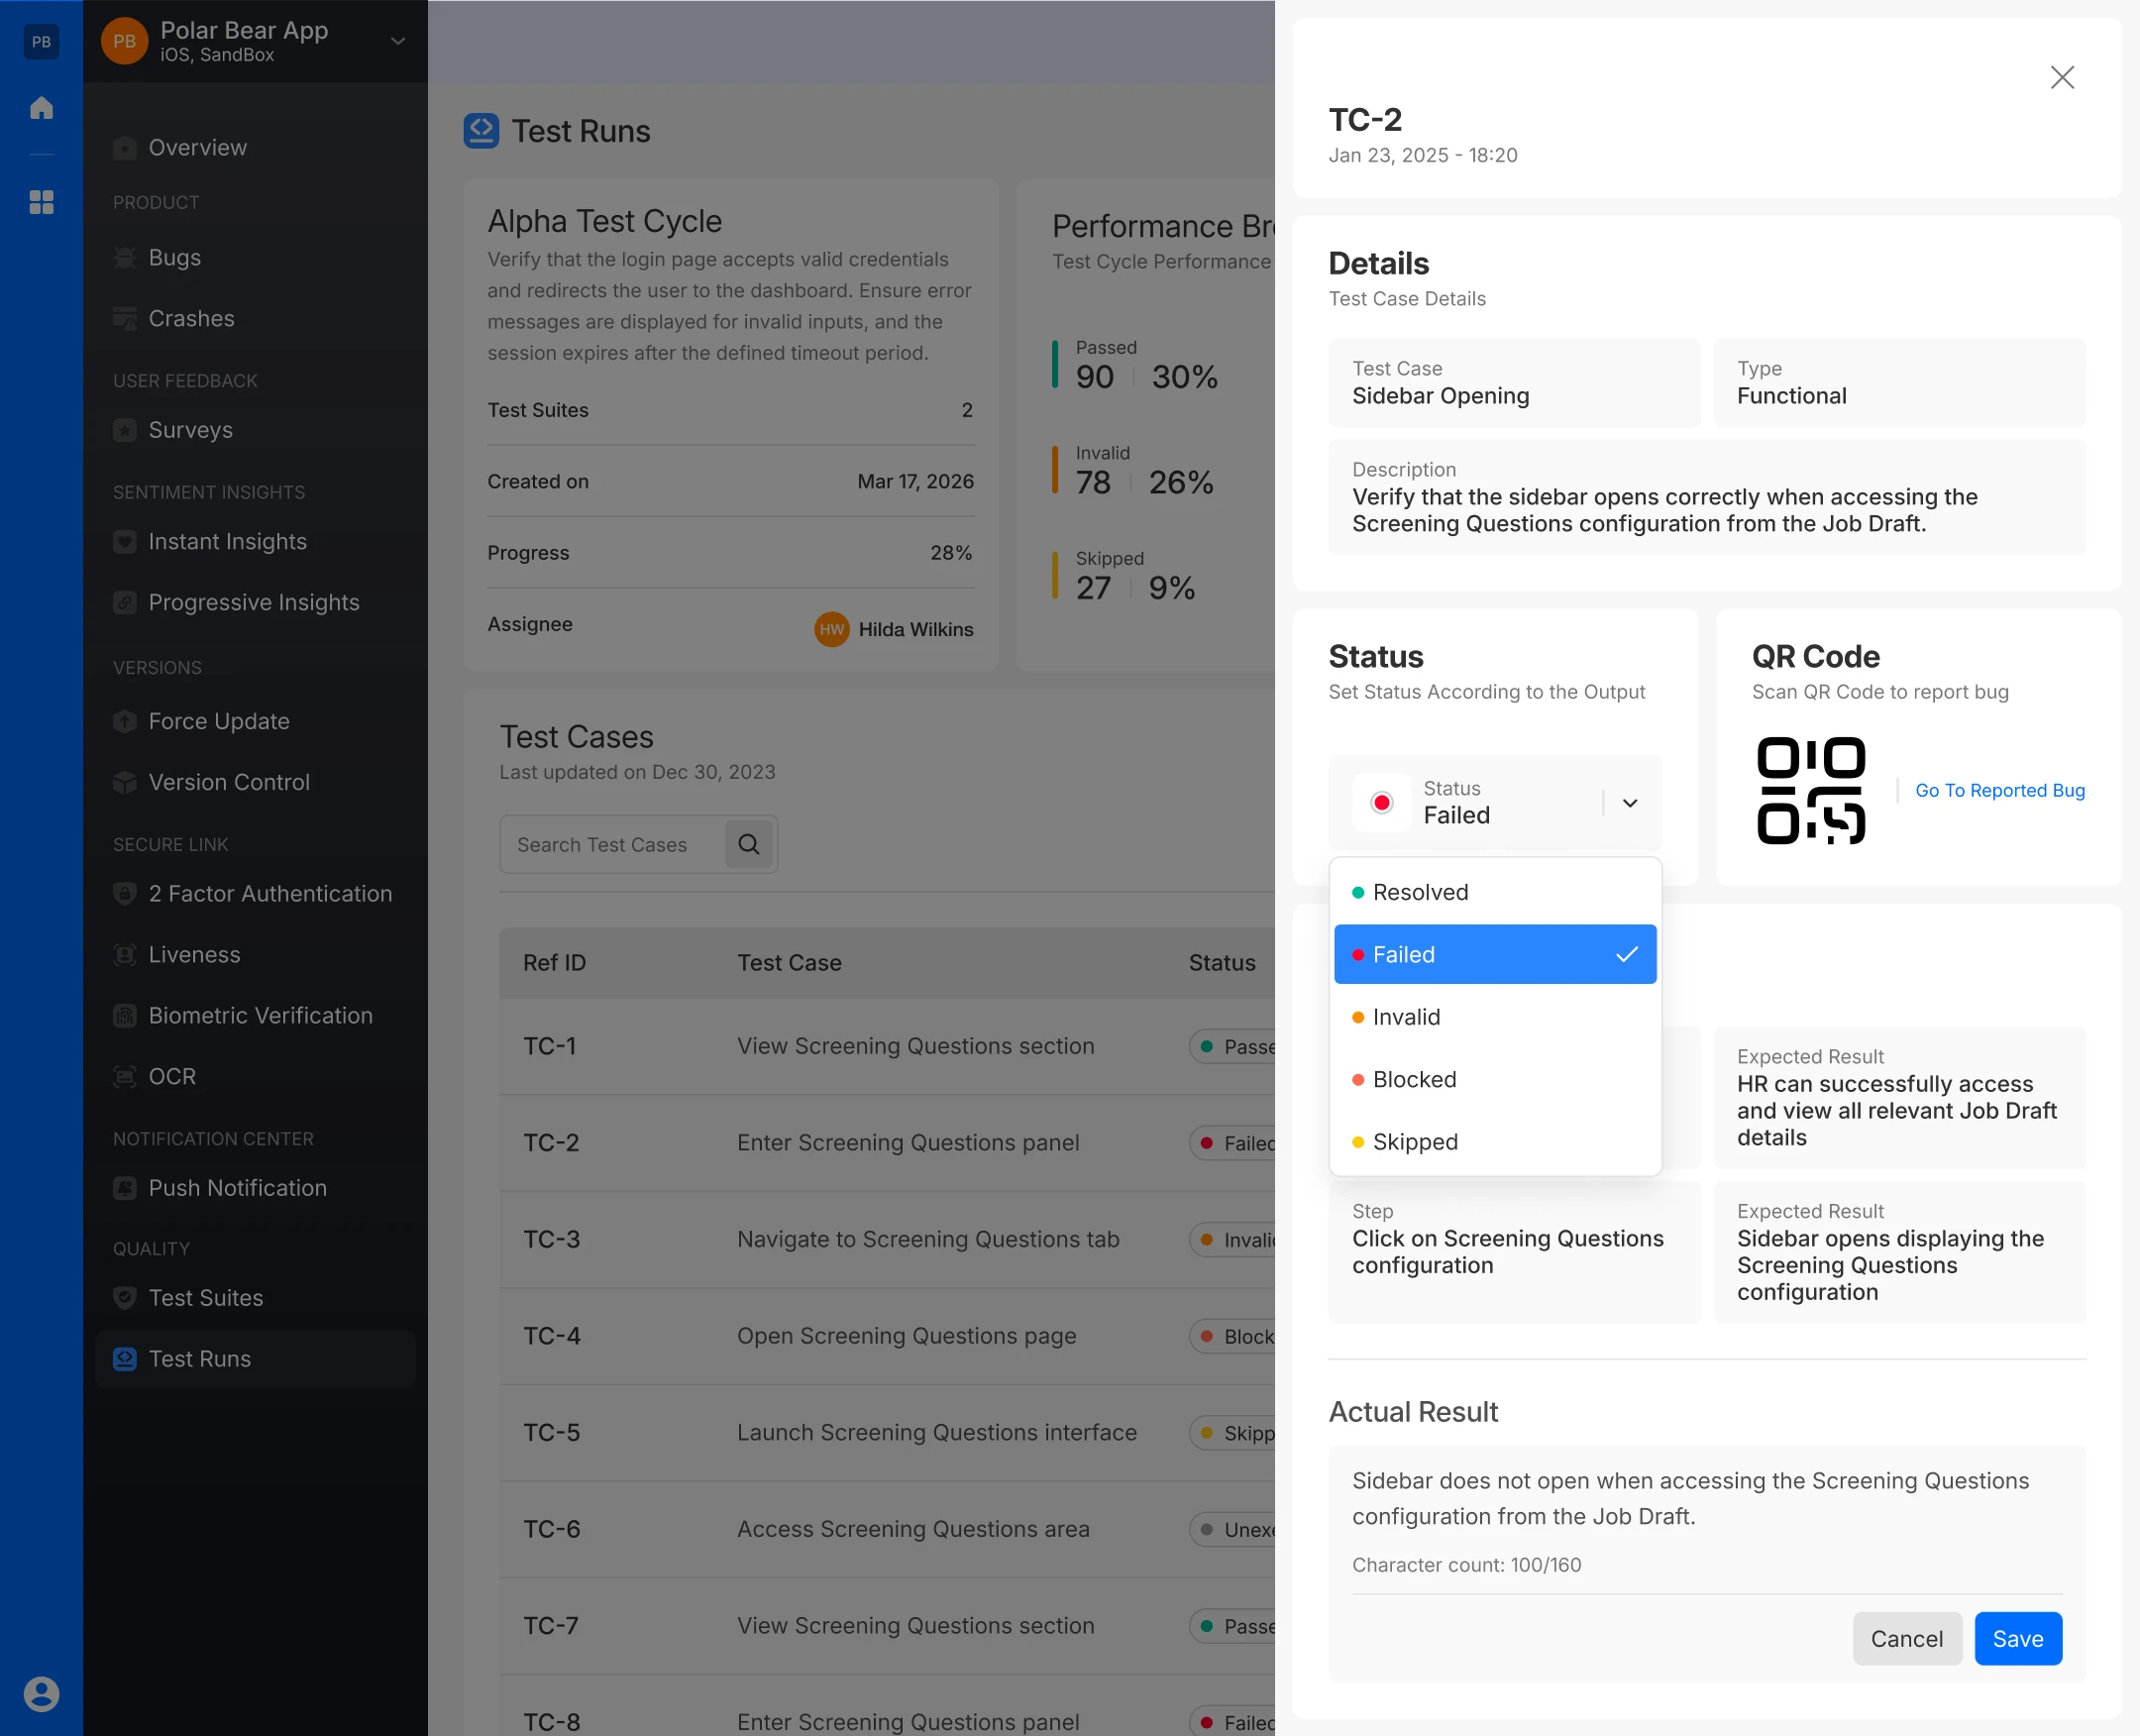Click the user profile icon at bottom left
This screenshot has height=1736, width=2140.
pos(41,1694)
